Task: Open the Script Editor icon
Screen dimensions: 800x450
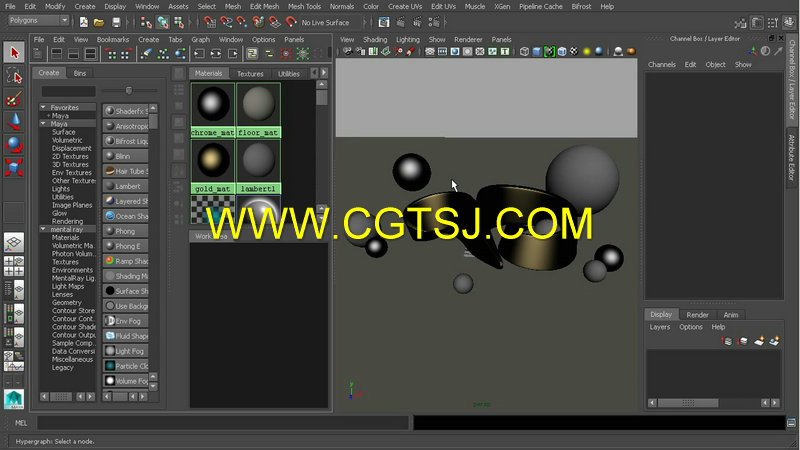Action: click(791, 423)
